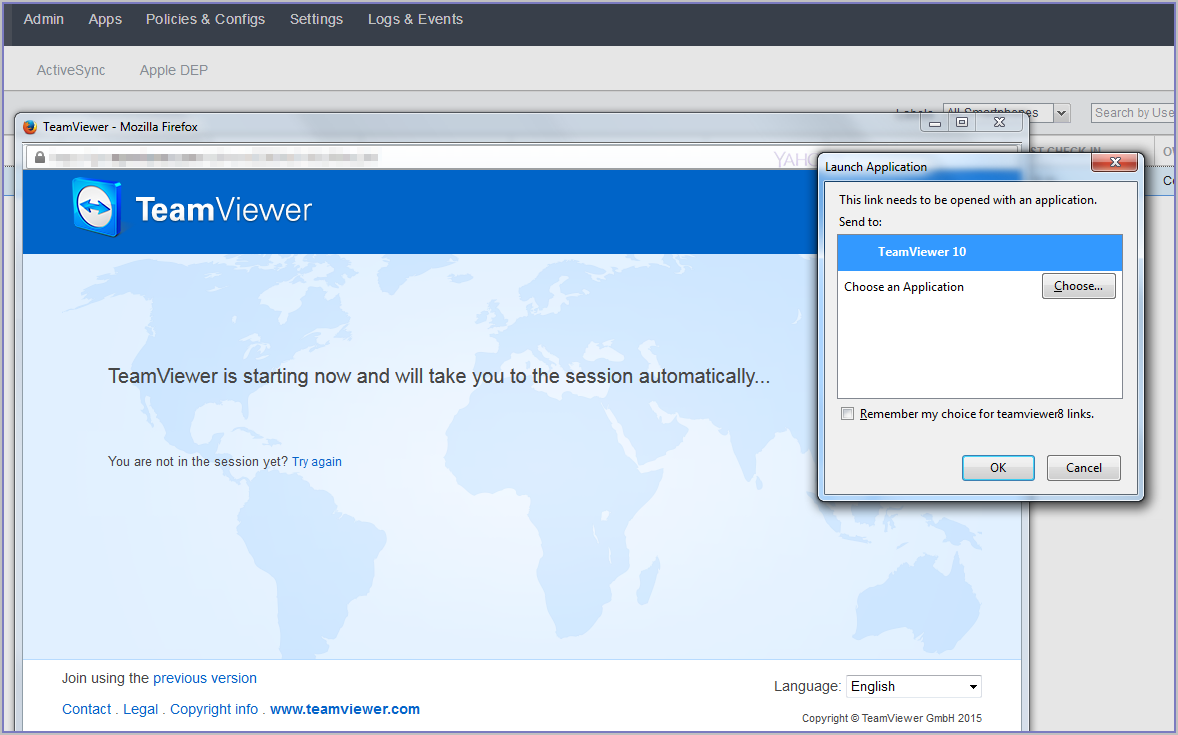The height and width of the screenshot is (735, 1178).
Task: Click OK in Launch Application dialog
Action: [998, 467]
